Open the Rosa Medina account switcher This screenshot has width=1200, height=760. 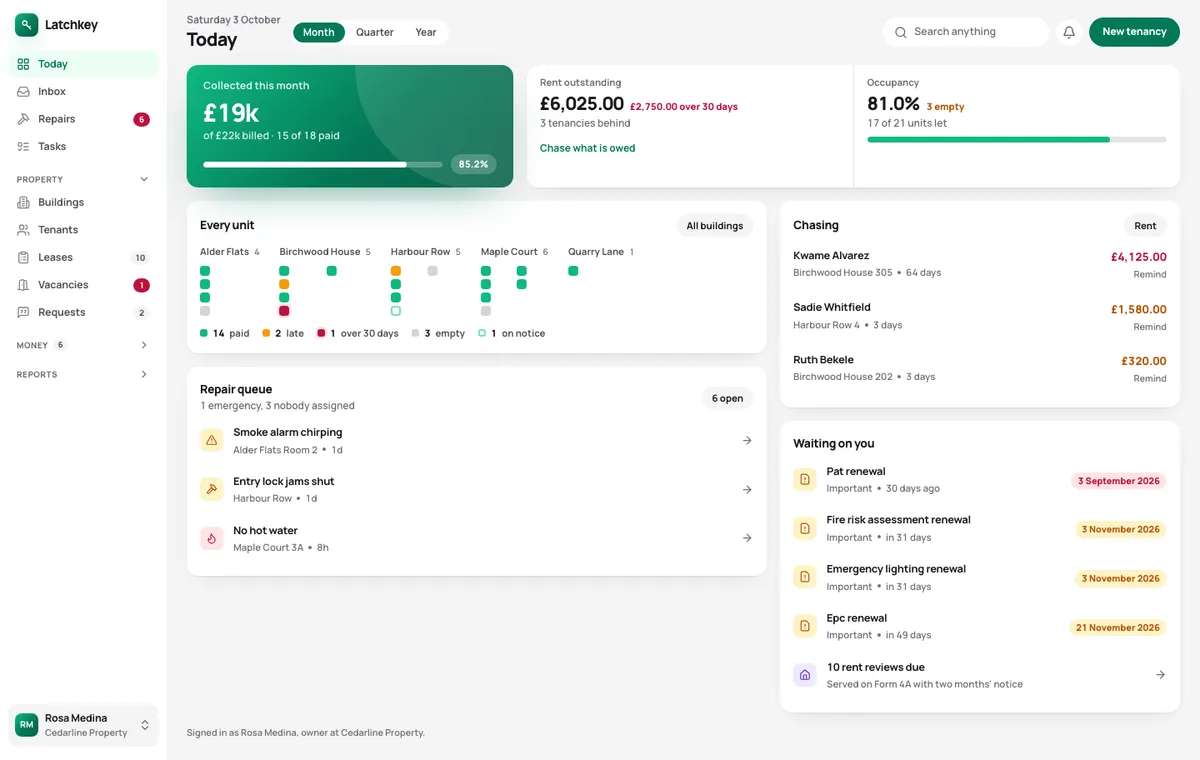point(83,725)
